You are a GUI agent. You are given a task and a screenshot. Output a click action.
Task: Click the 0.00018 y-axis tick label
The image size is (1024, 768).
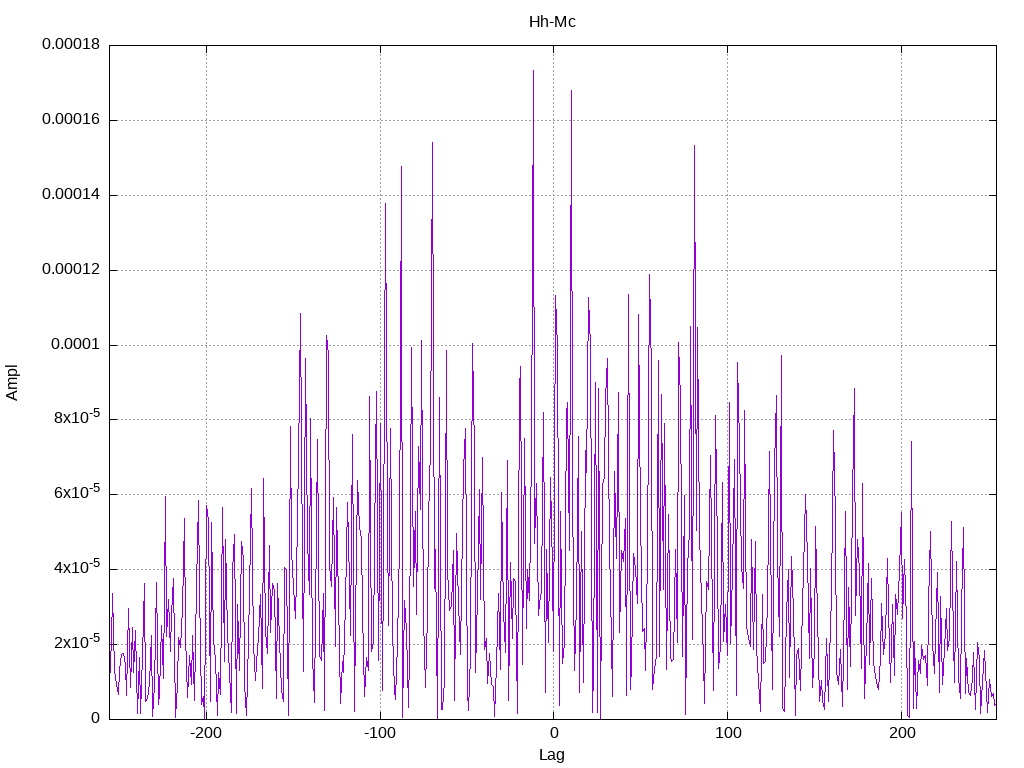click(71, 44)
